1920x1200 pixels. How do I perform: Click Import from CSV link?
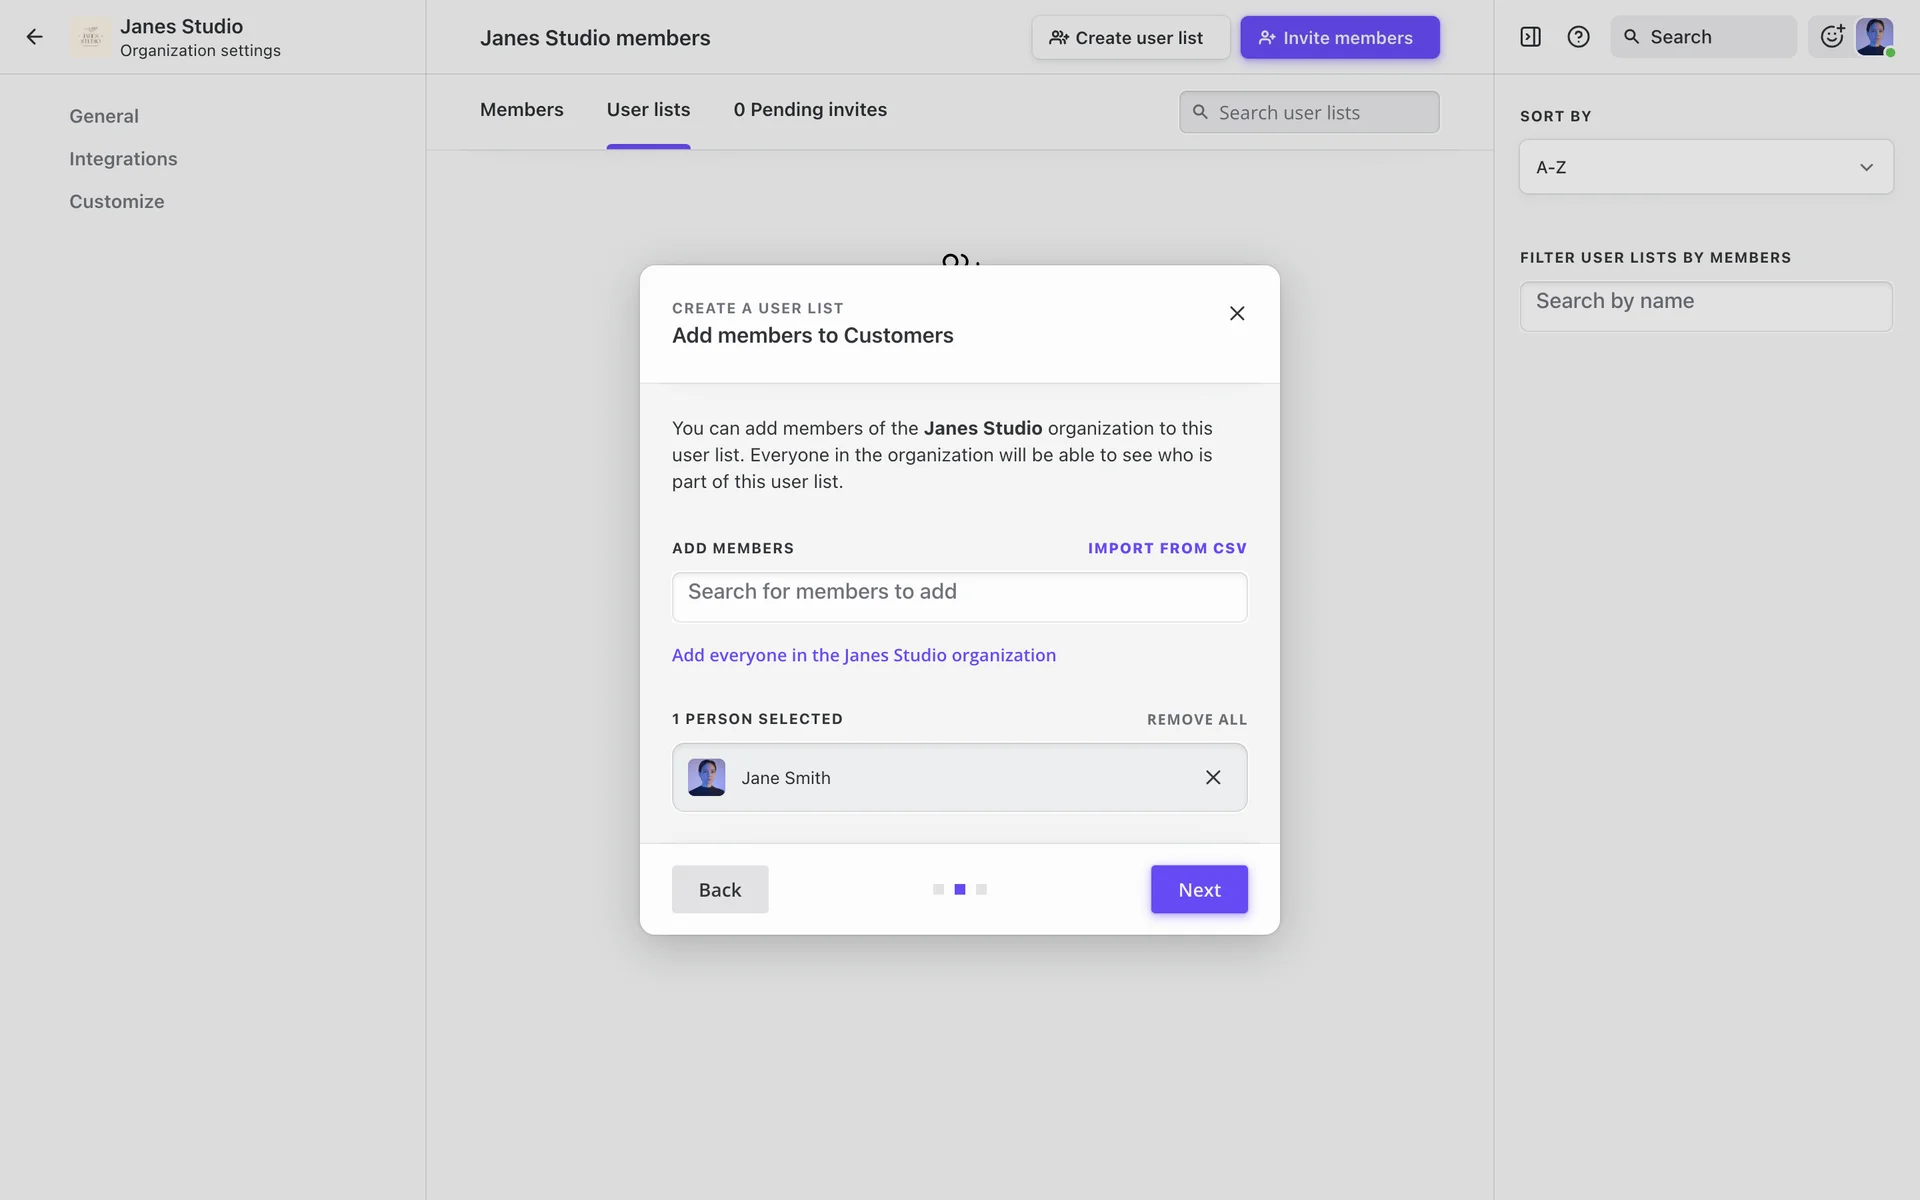1167,548
